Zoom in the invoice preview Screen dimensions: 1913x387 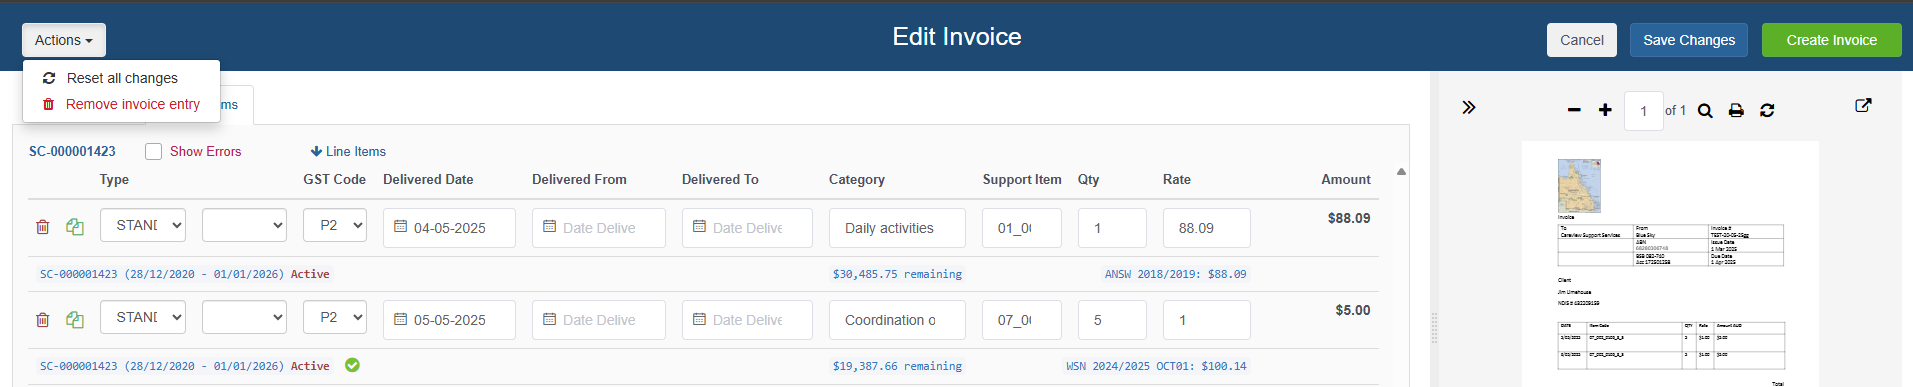pos(1605,110)
